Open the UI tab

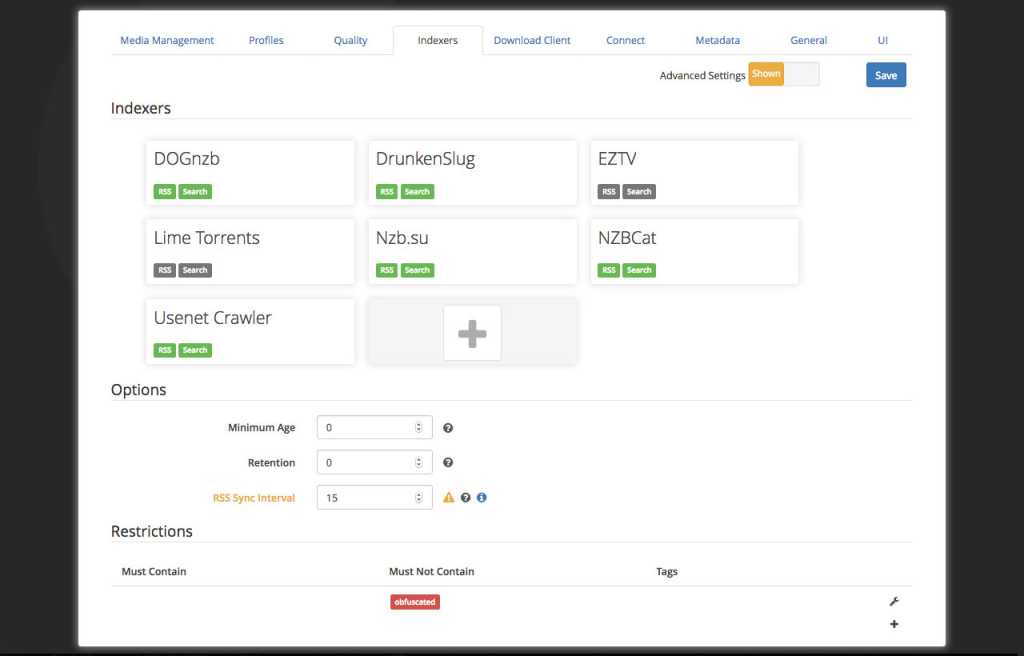click(882, 40)
